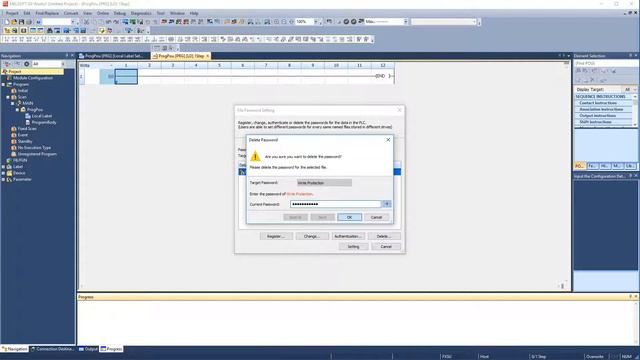Switch to the Progress bottom tab

112,349
